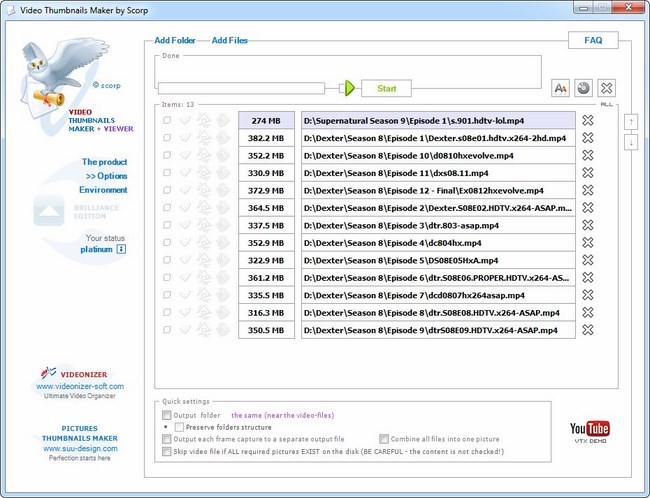The height and width of the screenshot is (498, 650).
Task: Click the Add Folder link
Action: 175,40
